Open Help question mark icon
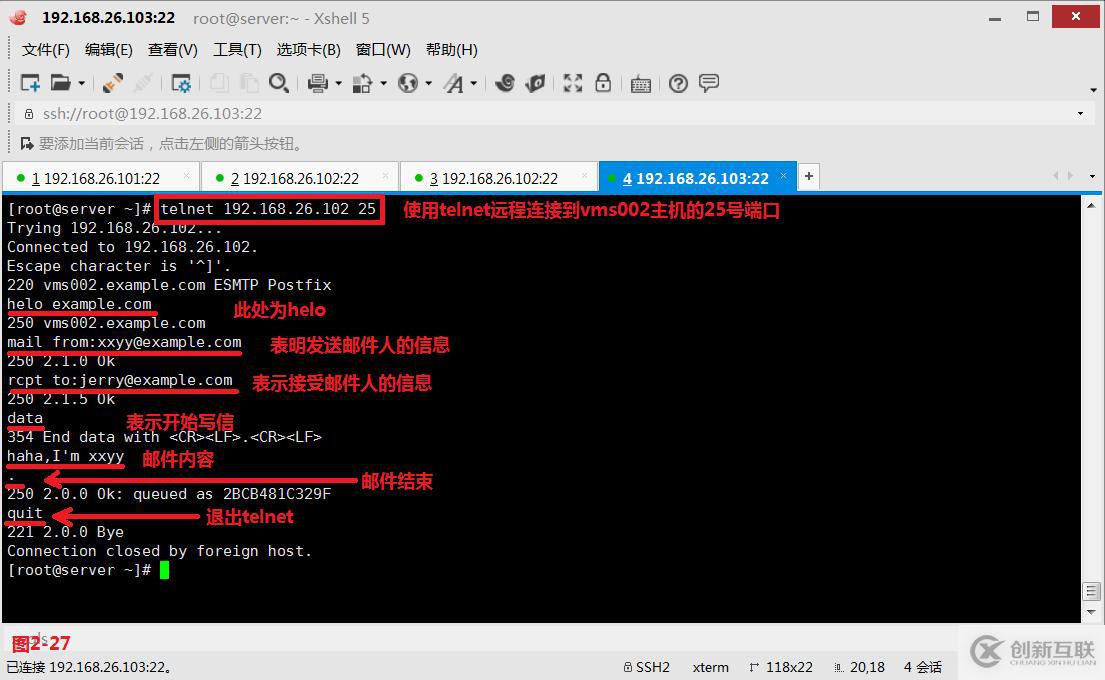 tap(678, 84)
